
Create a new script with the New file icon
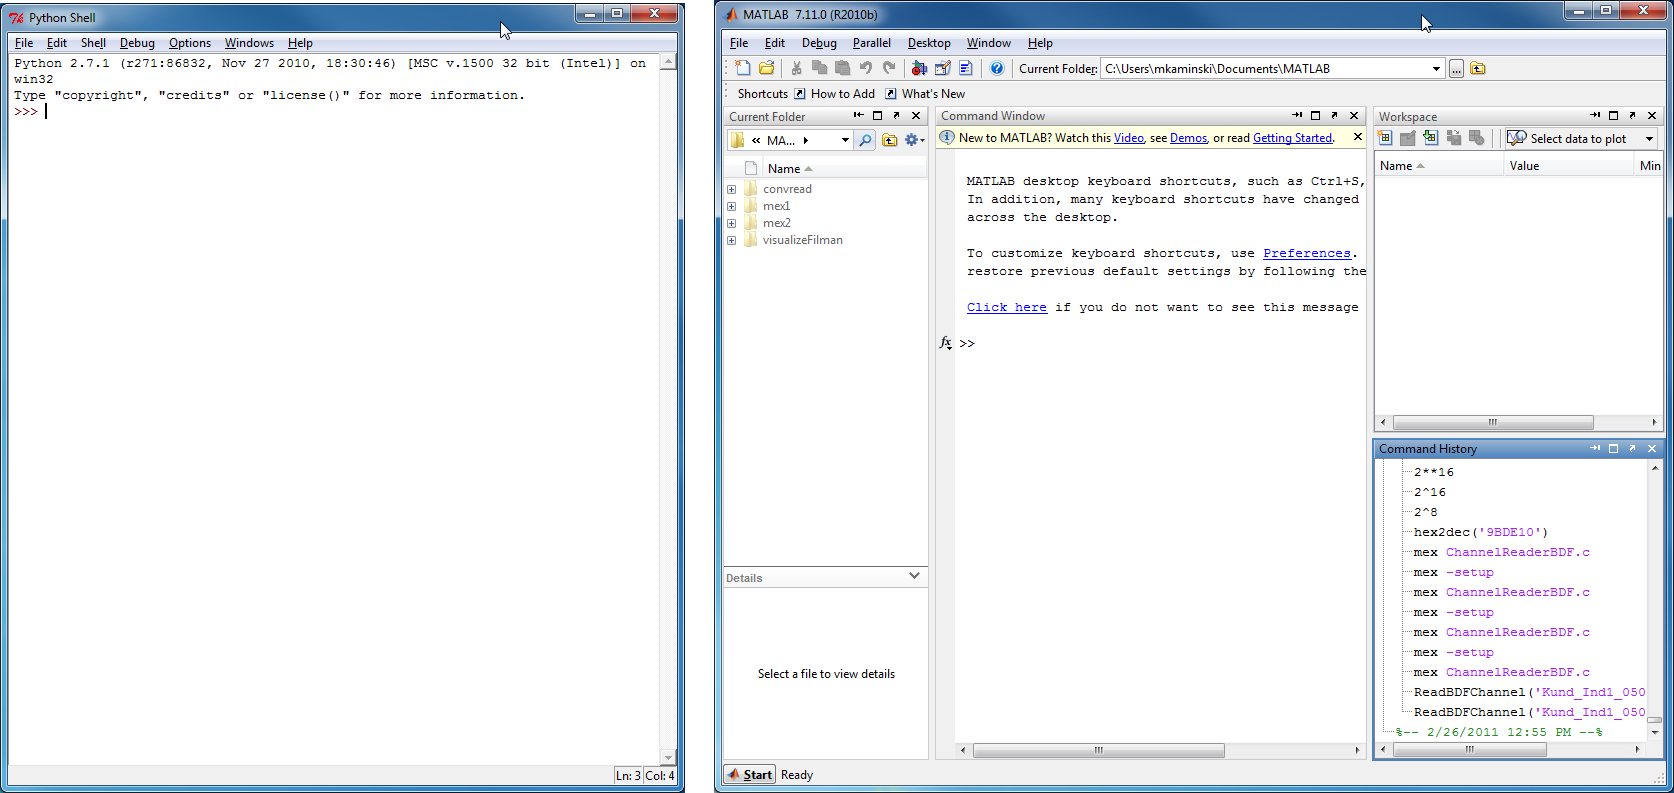point(742,68)
